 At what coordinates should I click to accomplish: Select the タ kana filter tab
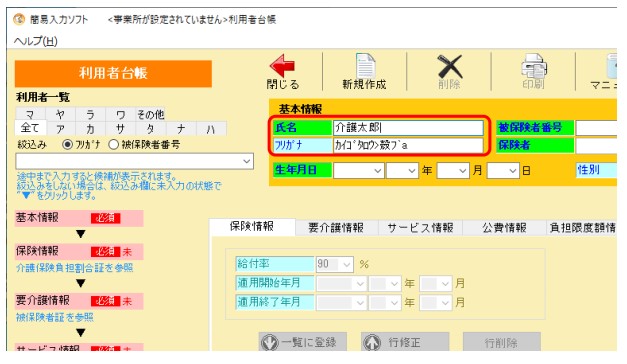150,129
